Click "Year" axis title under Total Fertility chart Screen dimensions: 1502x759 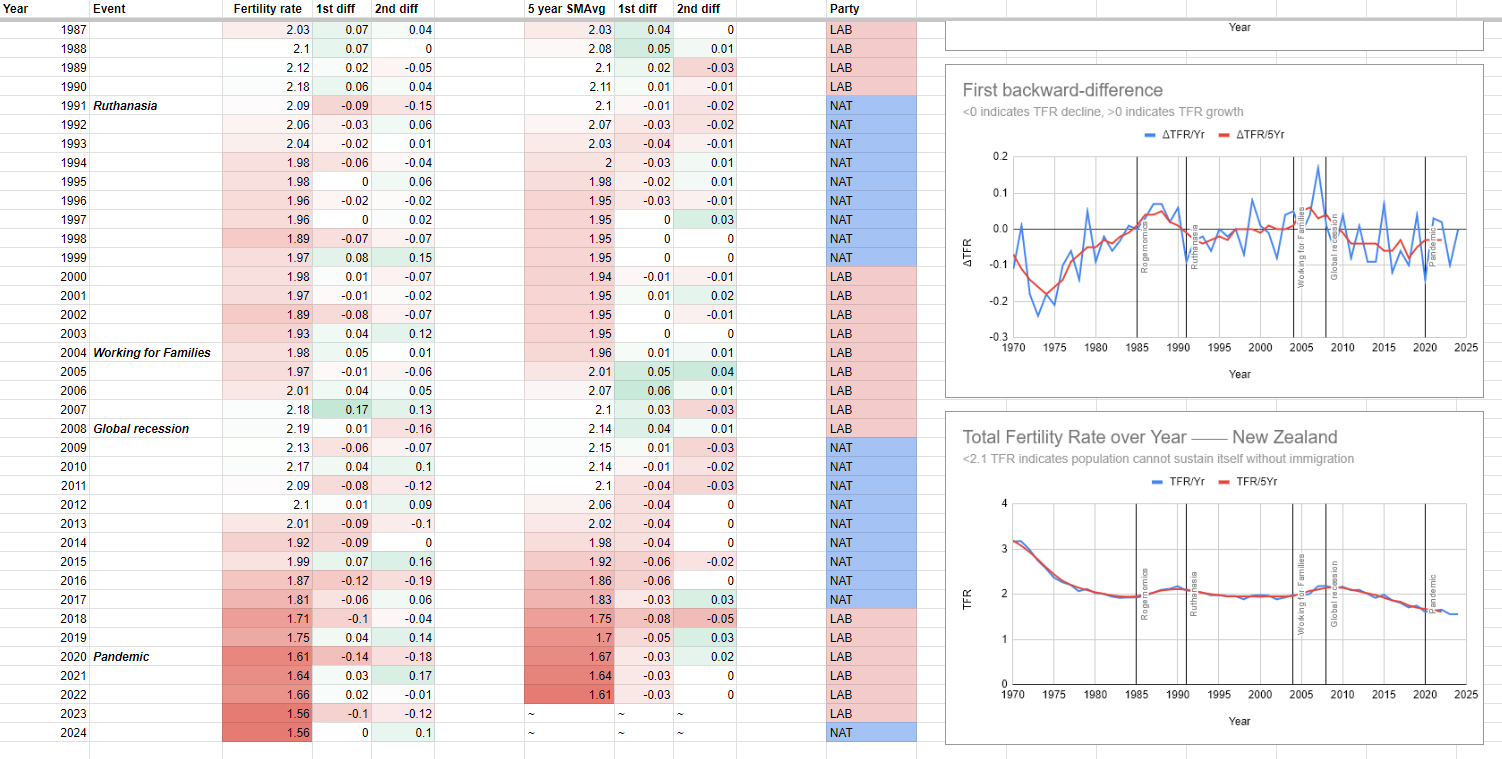[x=1239, y=721]
